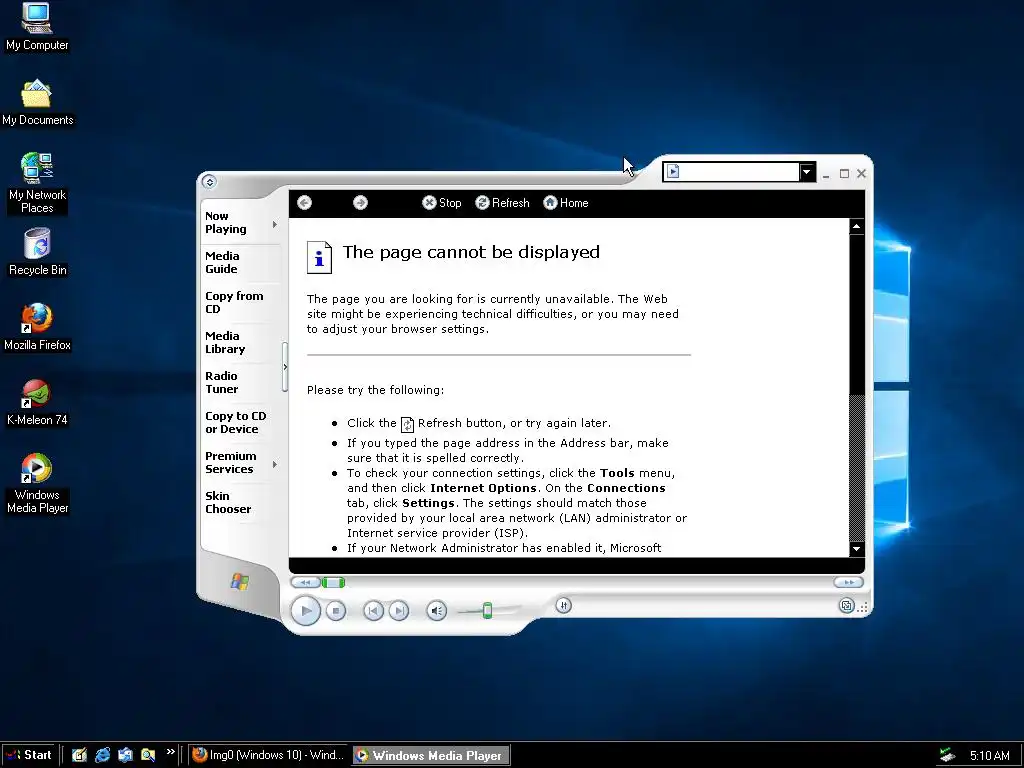Adjust the green volume slider knob
Viewport: 1024px width, 768px height.
point(487,611)
